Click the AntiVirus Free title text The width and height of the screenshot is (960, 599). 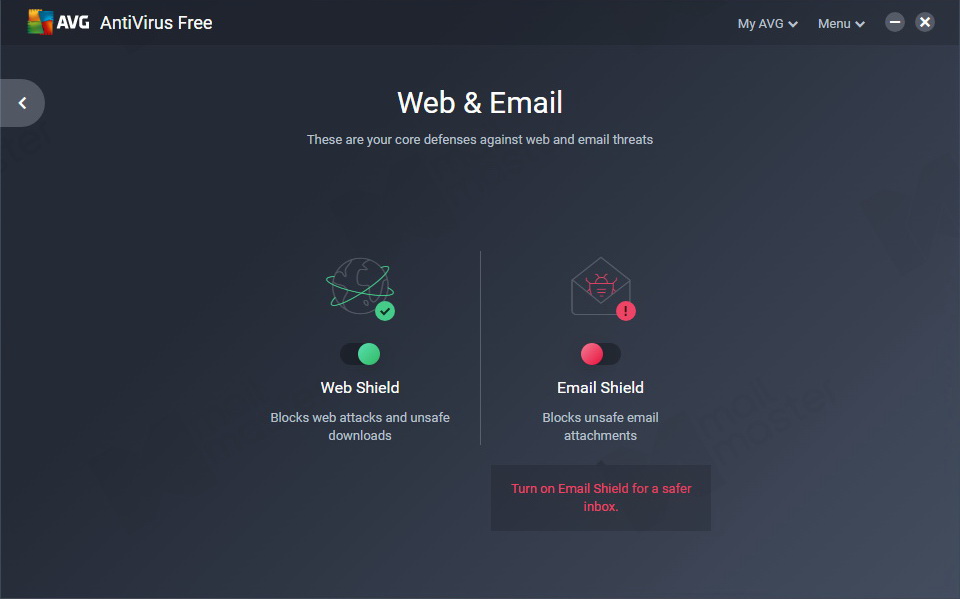pyautogui.click(x=156, y=23)
